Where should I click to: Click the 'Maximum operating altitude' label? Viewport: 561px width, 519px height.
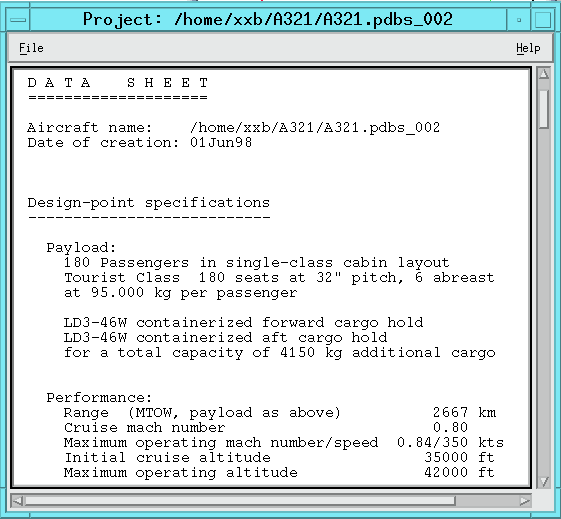[181, 473]
